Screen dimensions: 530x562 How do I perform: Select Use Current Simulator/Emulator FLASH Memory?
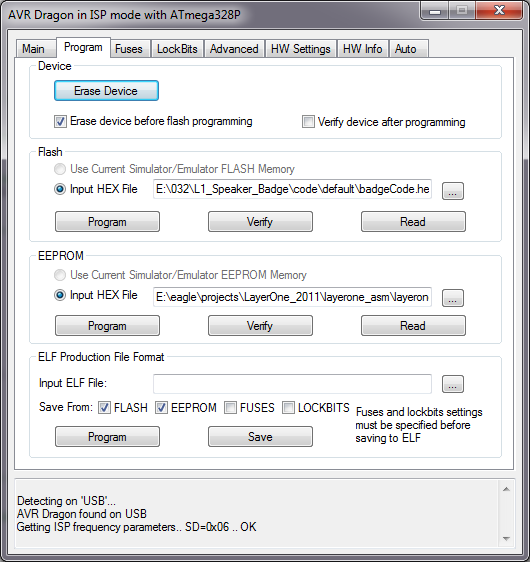coord(60,169)
